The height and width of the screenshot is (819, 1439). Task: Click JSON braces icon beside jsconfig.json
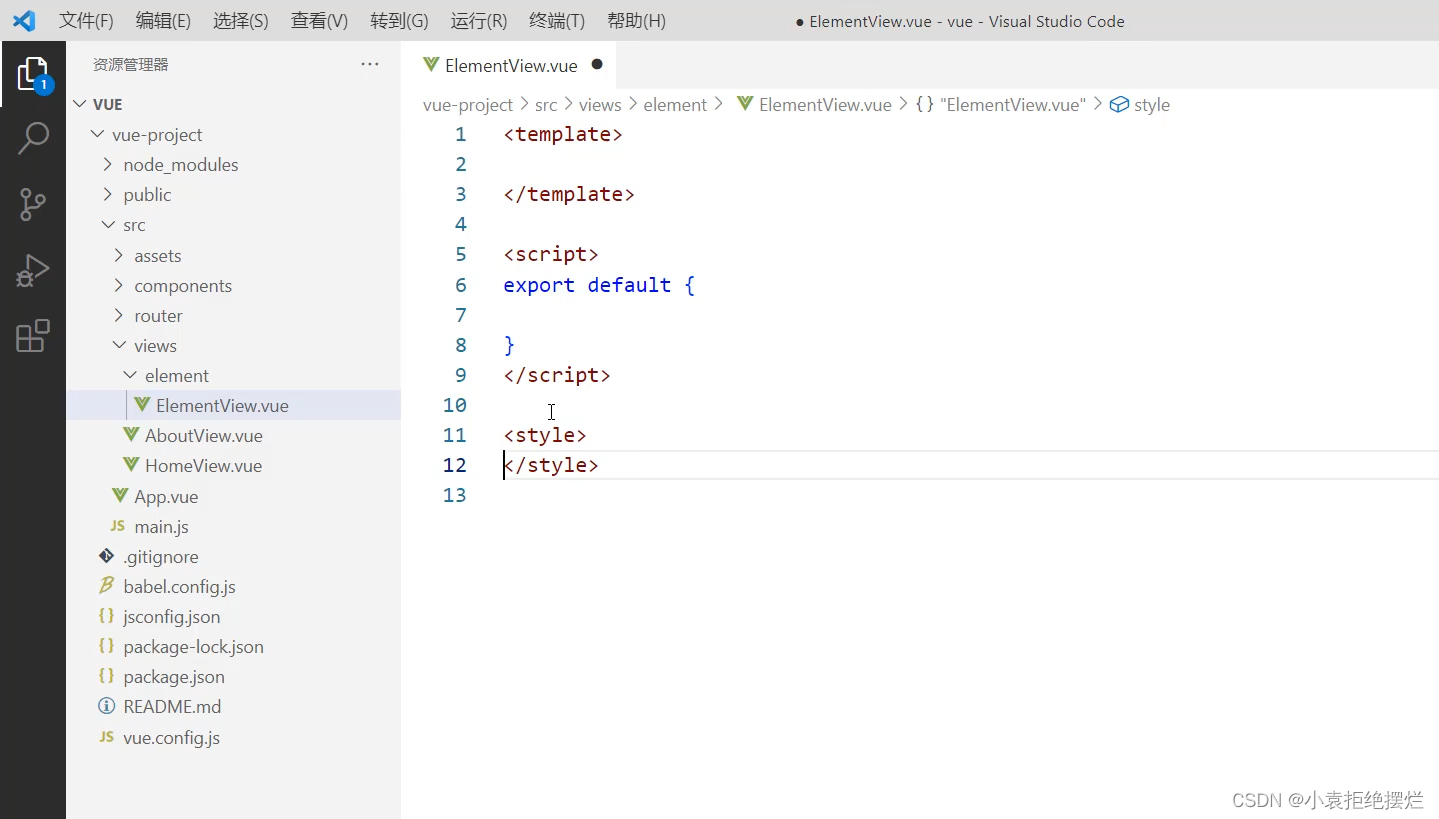pyautogui.click(x=107, y=616)
